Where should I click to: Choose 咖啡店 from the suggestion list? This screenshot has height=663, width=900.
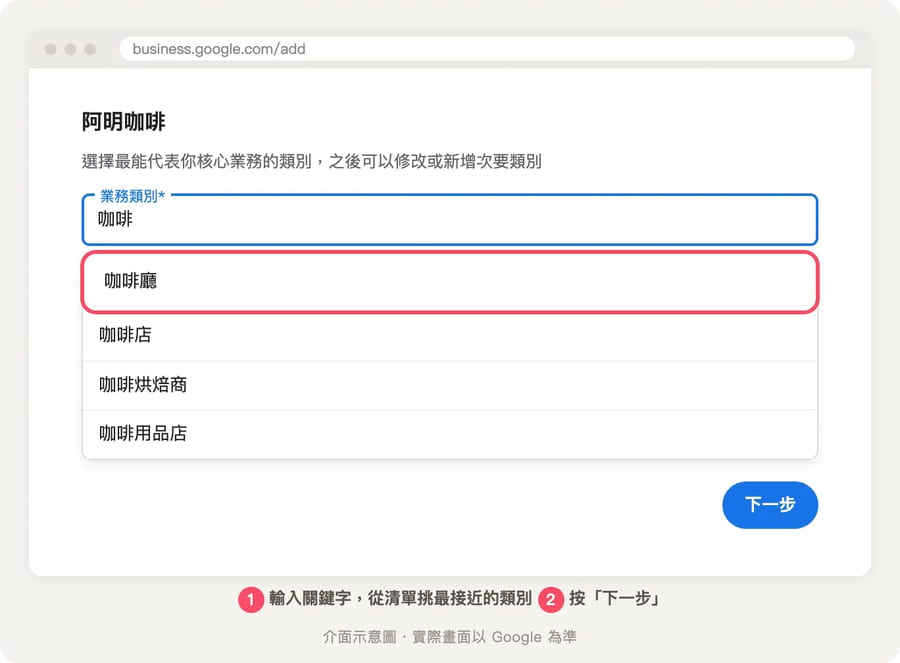click(449, 335)
